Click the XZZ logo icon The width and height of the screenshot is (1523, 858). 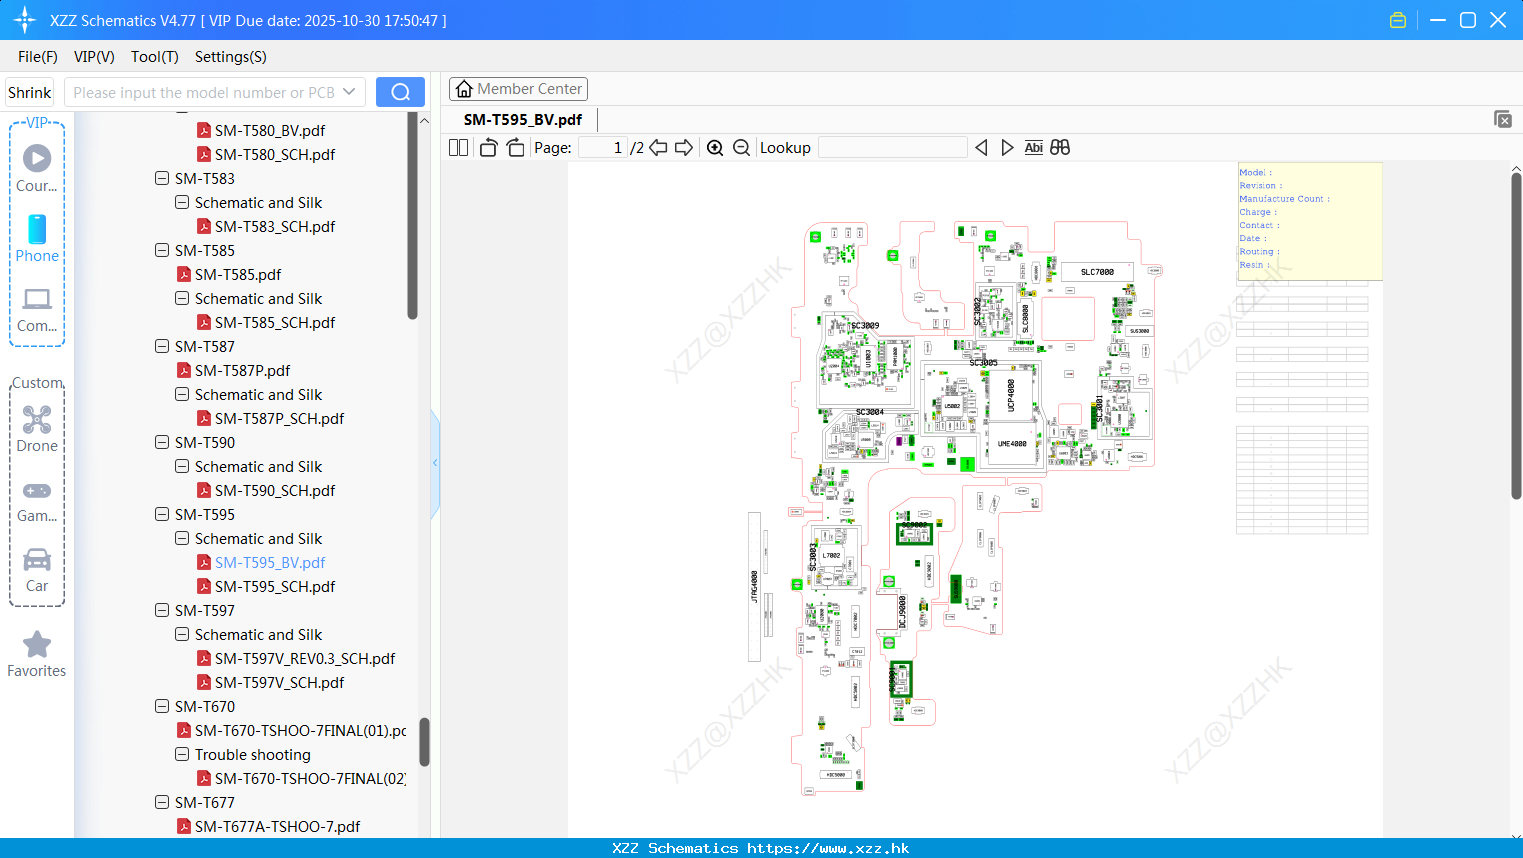click(x=25, y=20)
